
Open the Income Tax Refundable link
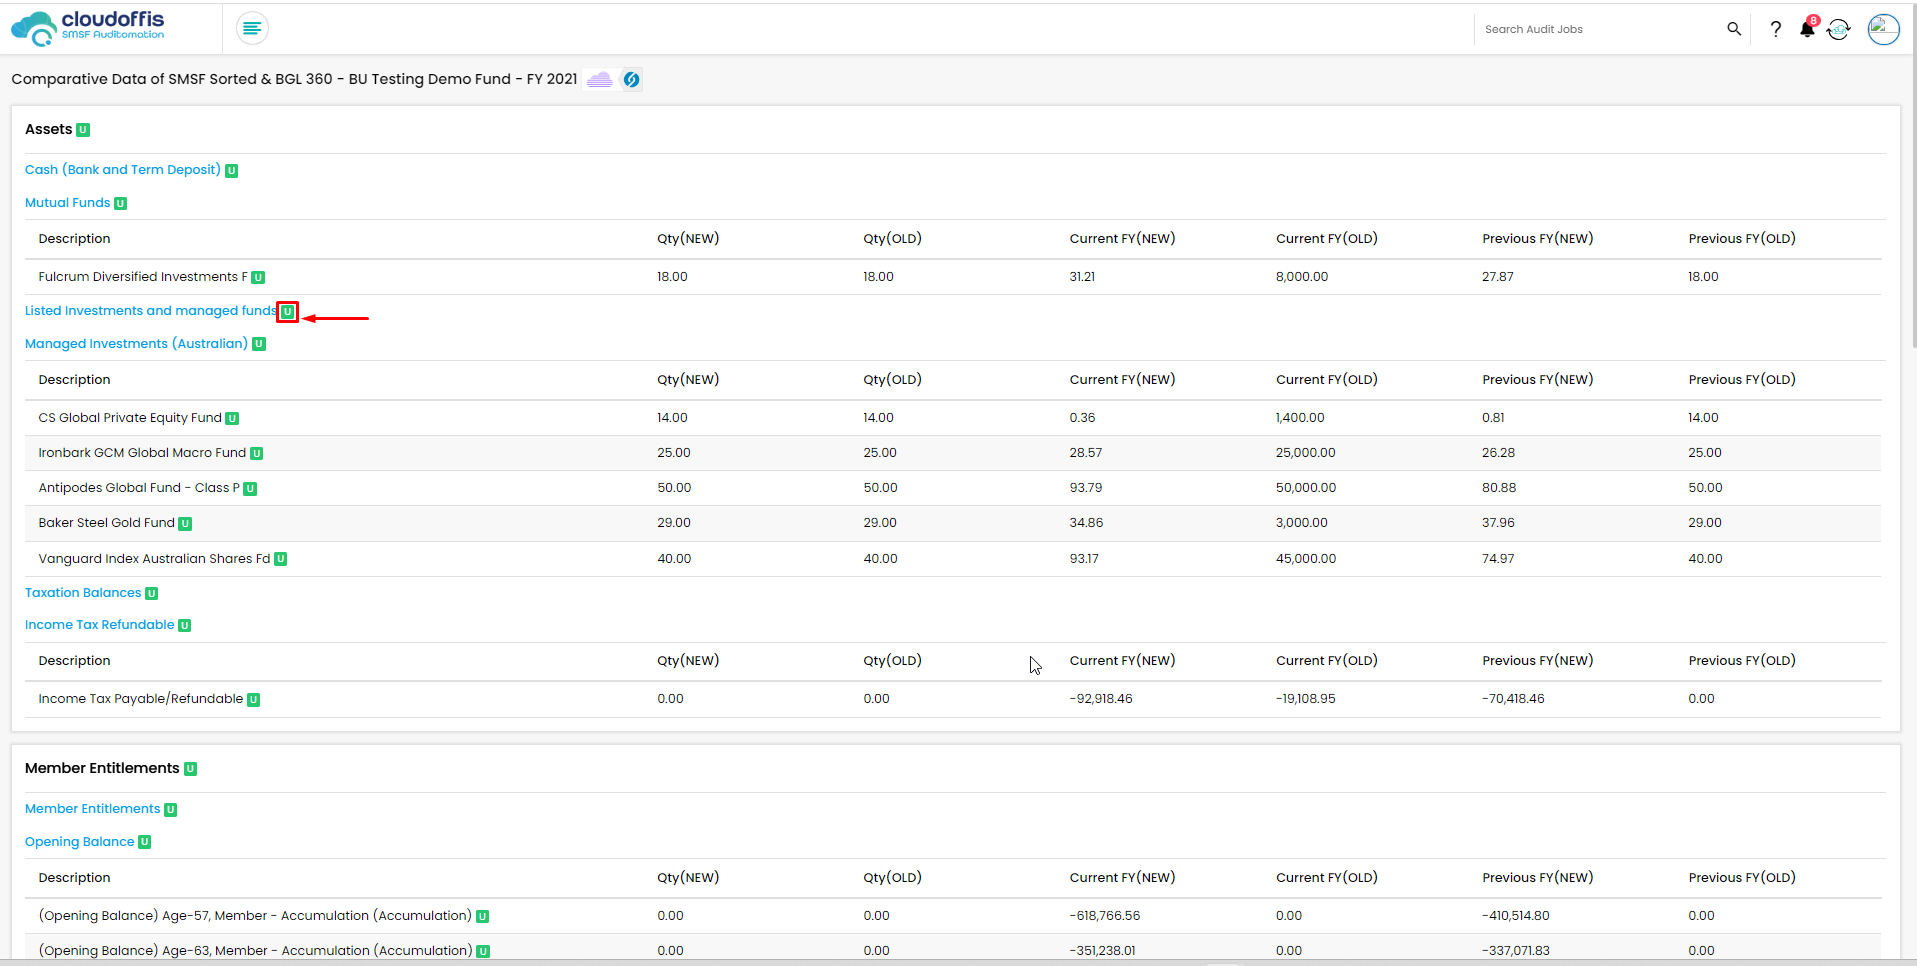tap(100, 625)
